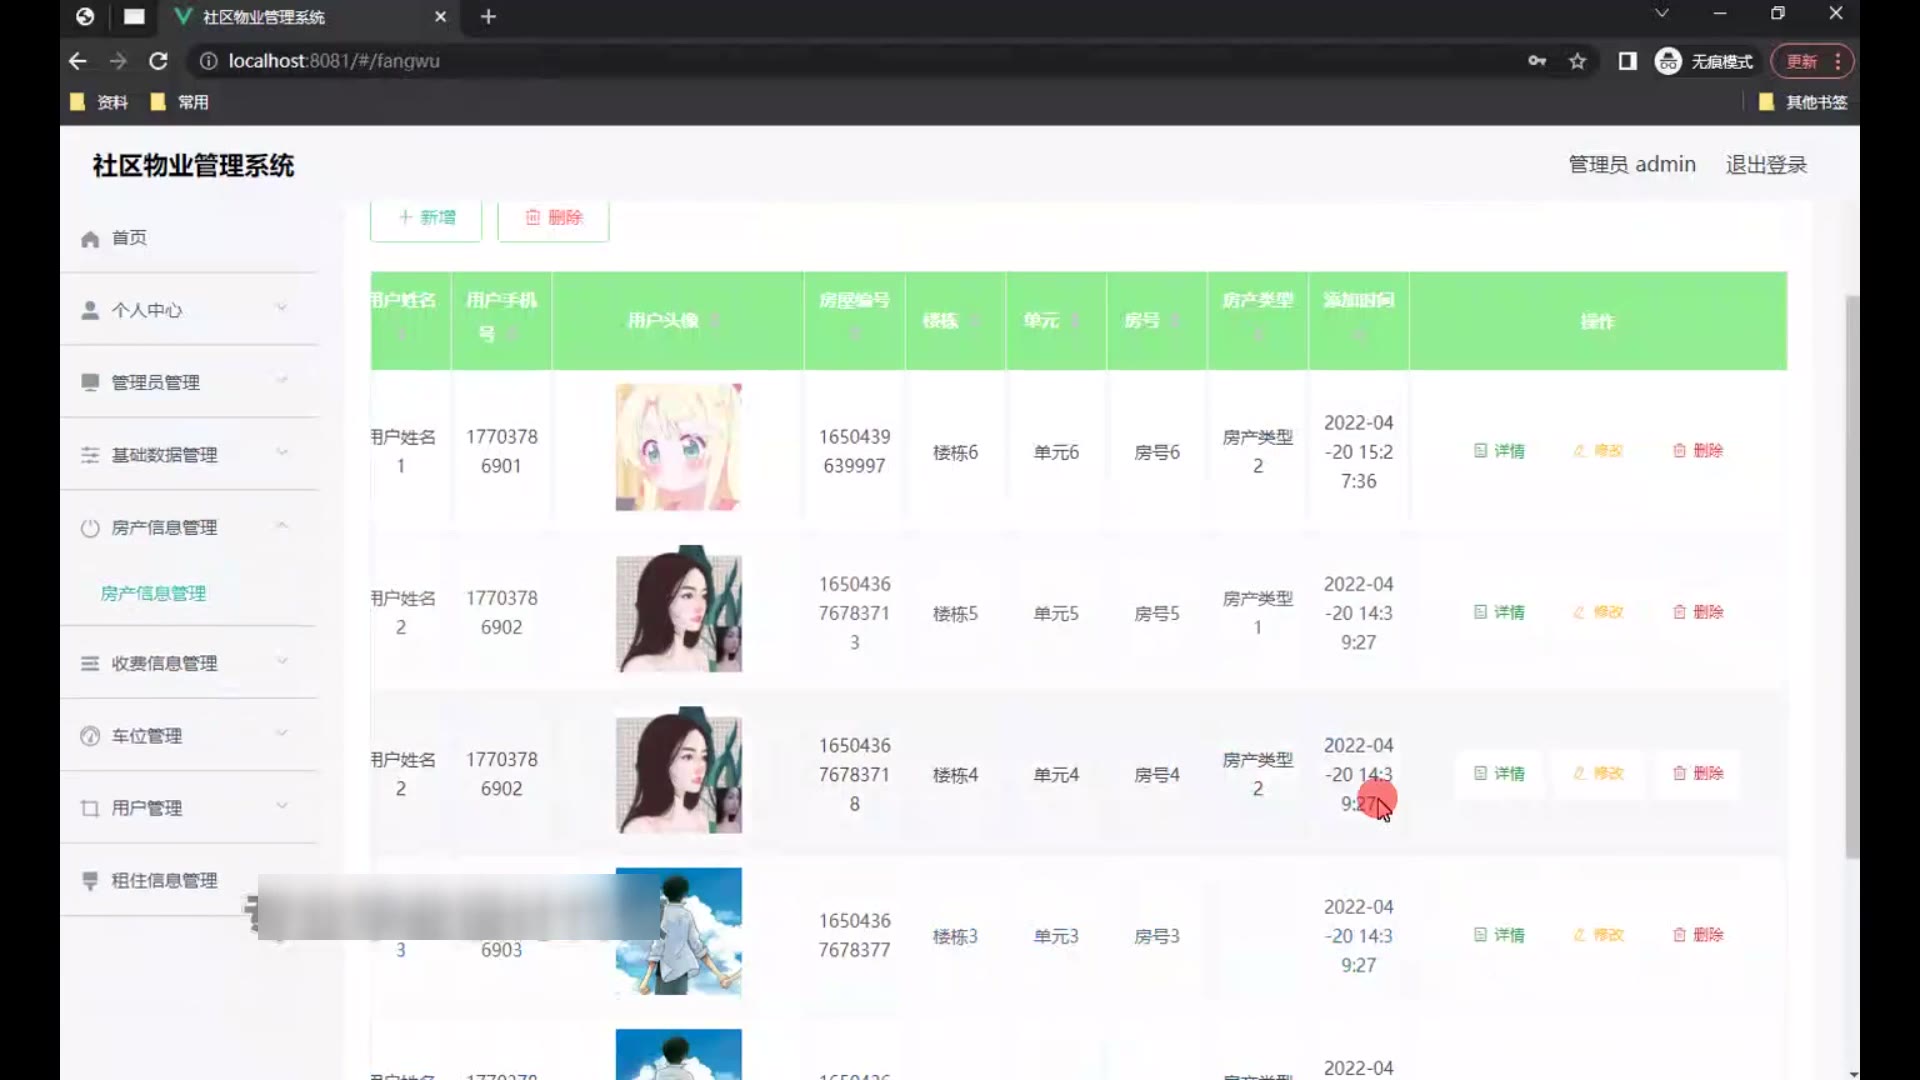This screenshot has width=1920, height=1080.
Task: Select the 房产信息管理 submenu item
Action: [153, 593]
